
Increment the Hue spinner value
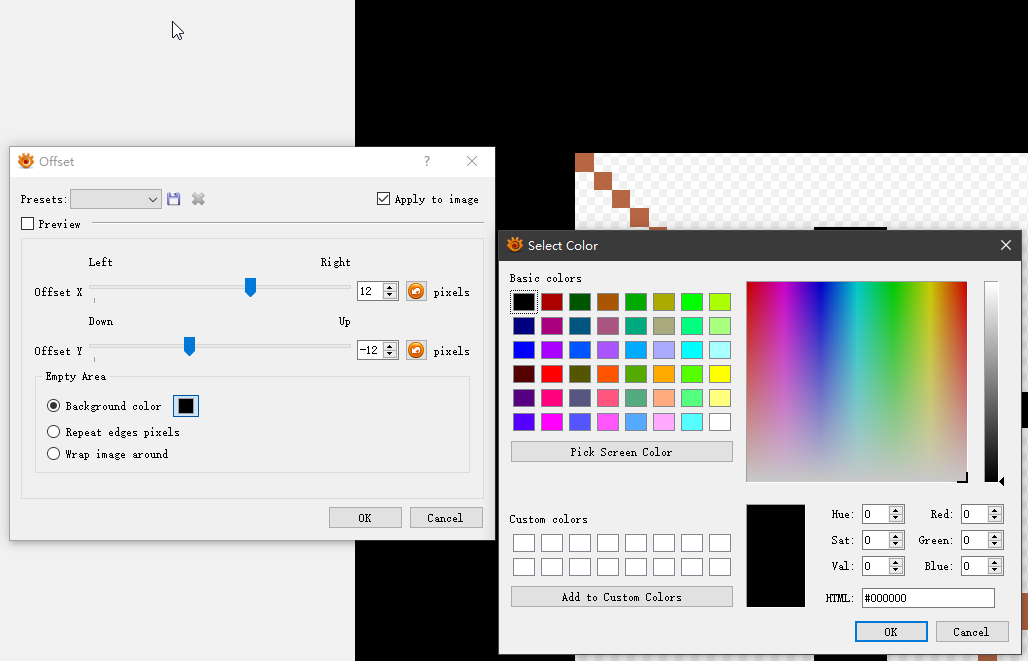pos(895,510)
